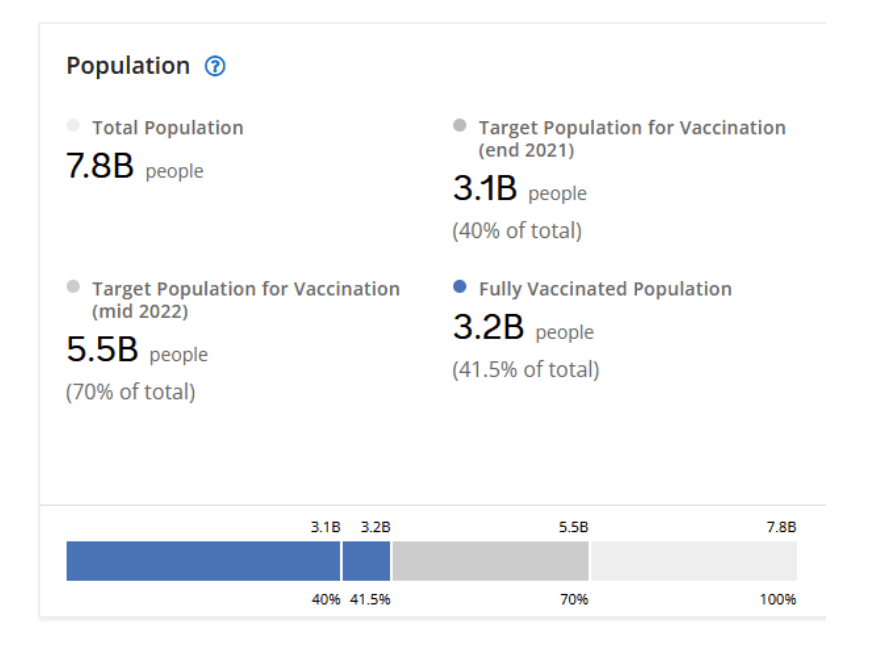Click the 3.2B fully vaccinated value
This screenshot has width=870, height=652.
pos(488,328)
